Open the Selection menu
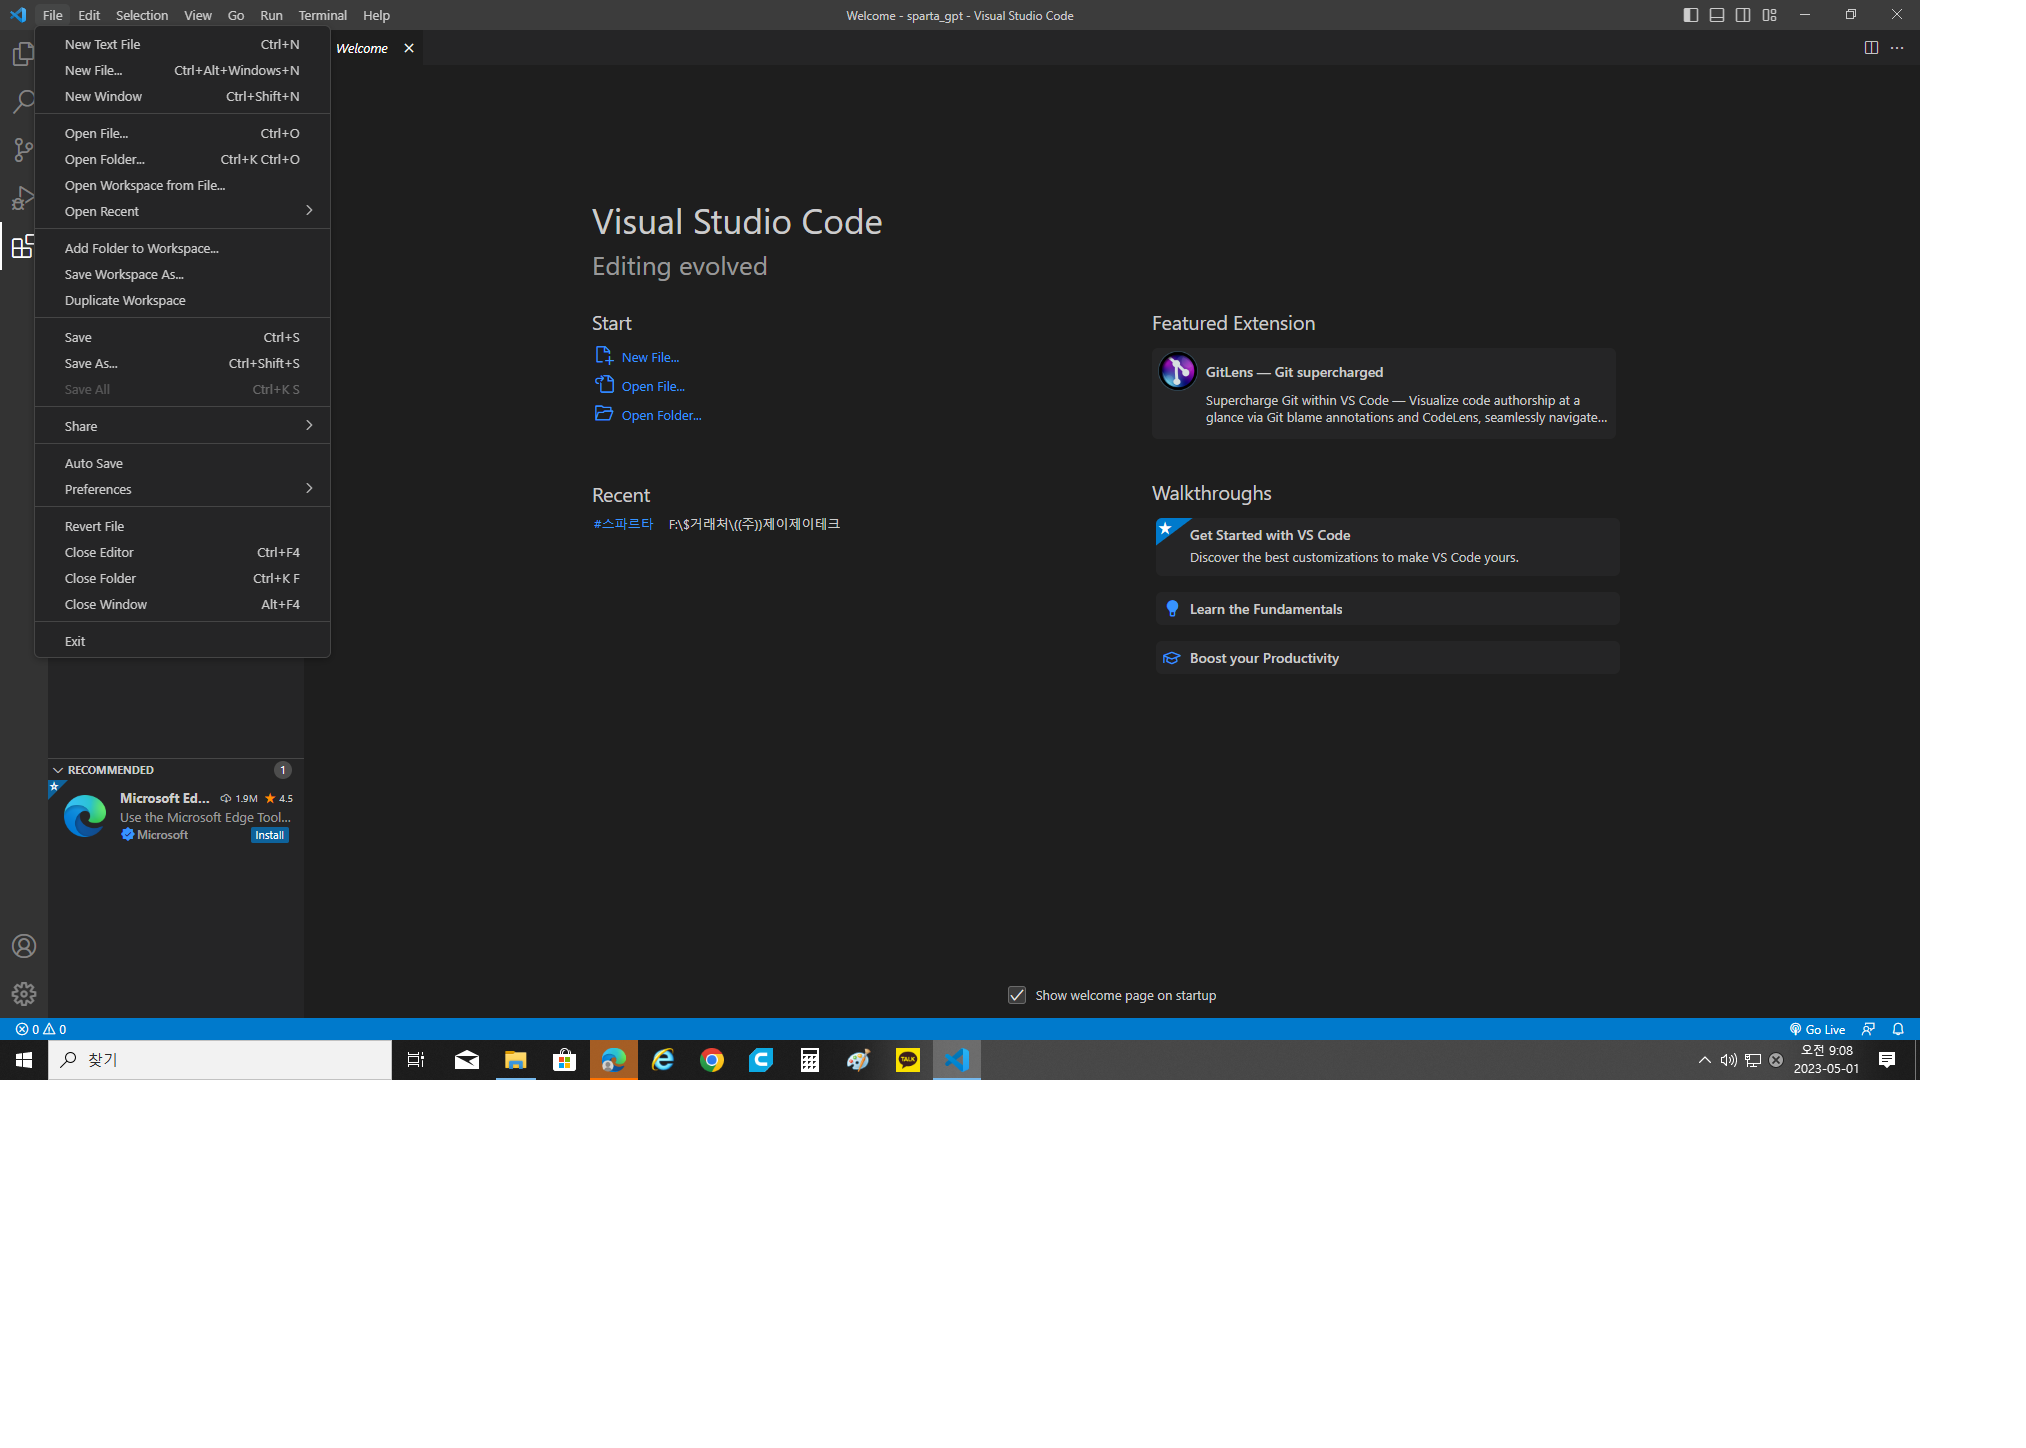Screen dimensions: 2026x1448 142,15
